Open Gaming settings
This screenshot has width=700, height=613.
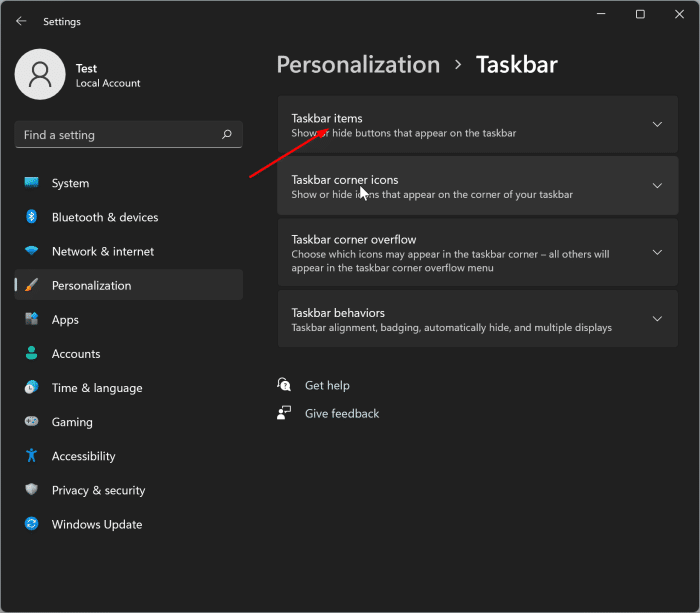(x=129, y=421)
